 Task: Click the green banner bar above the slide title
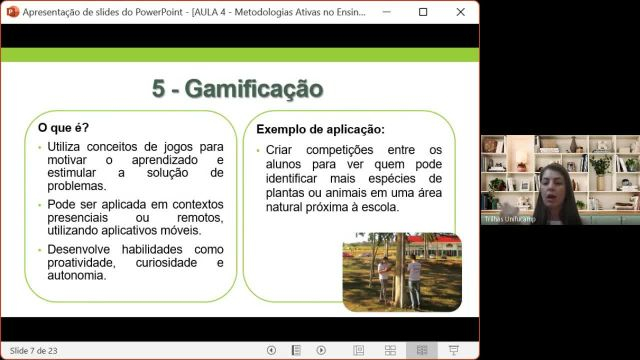[x=240, y=55]
